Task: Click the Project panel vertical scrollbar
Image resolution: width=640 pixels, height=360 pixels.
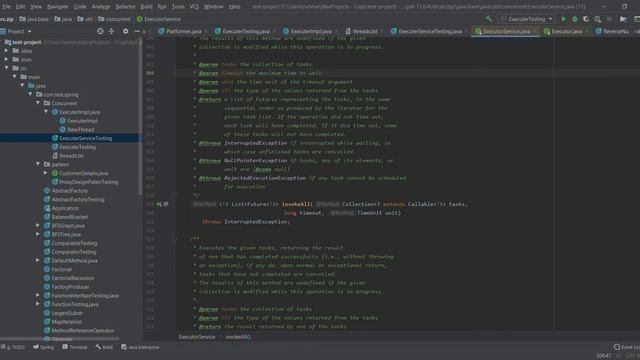Action: pyautogui.click(x=140, y=116)
